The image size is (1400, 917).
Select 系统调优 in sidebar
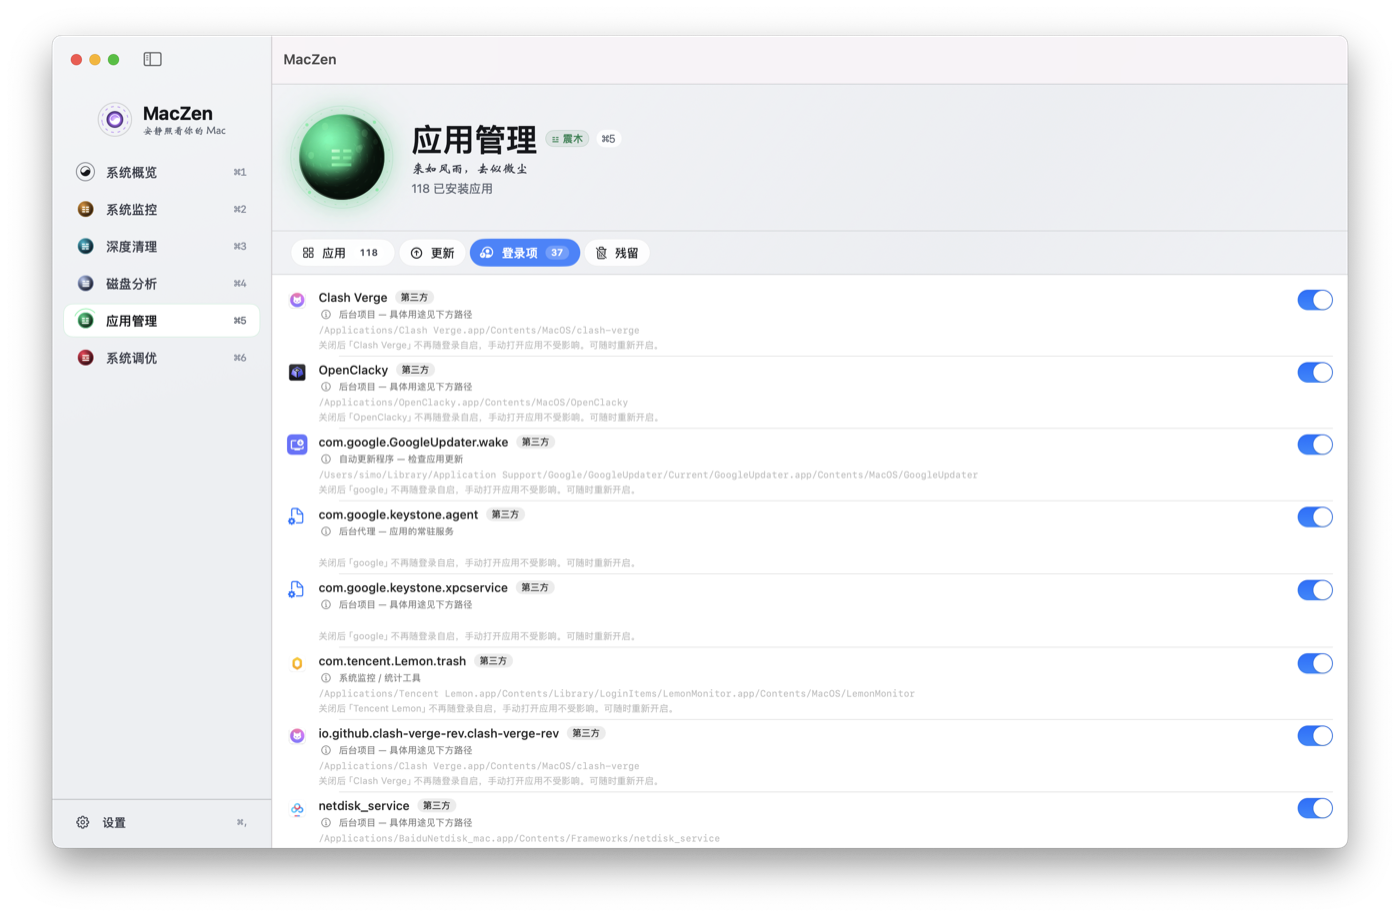tap(162, 358)
